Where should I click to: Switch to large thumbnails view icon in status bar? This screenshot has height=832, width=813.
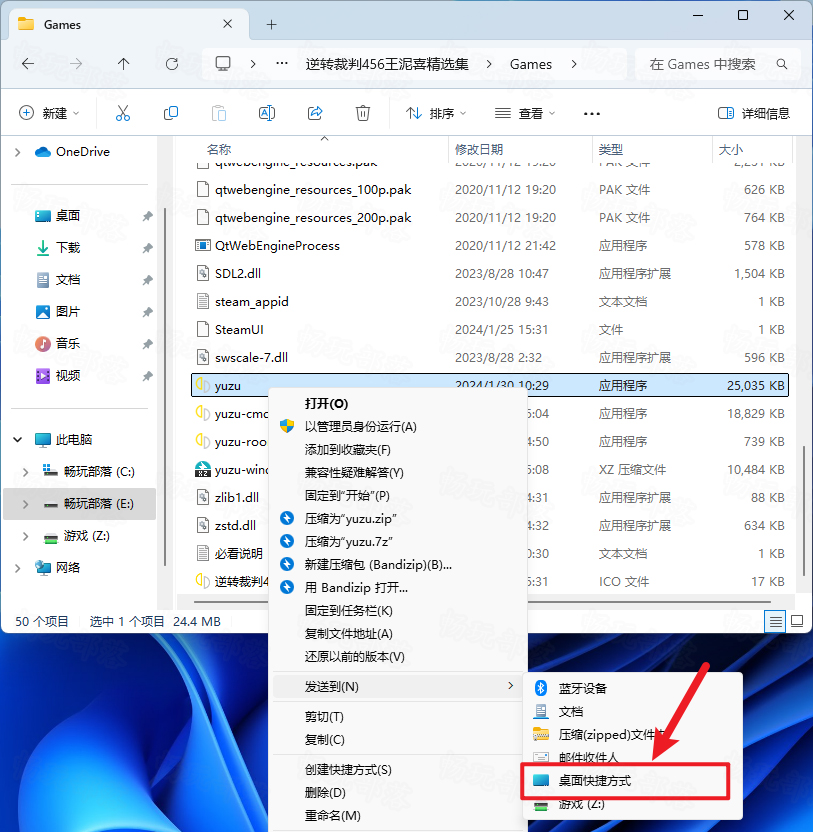[x=797, y=621]
